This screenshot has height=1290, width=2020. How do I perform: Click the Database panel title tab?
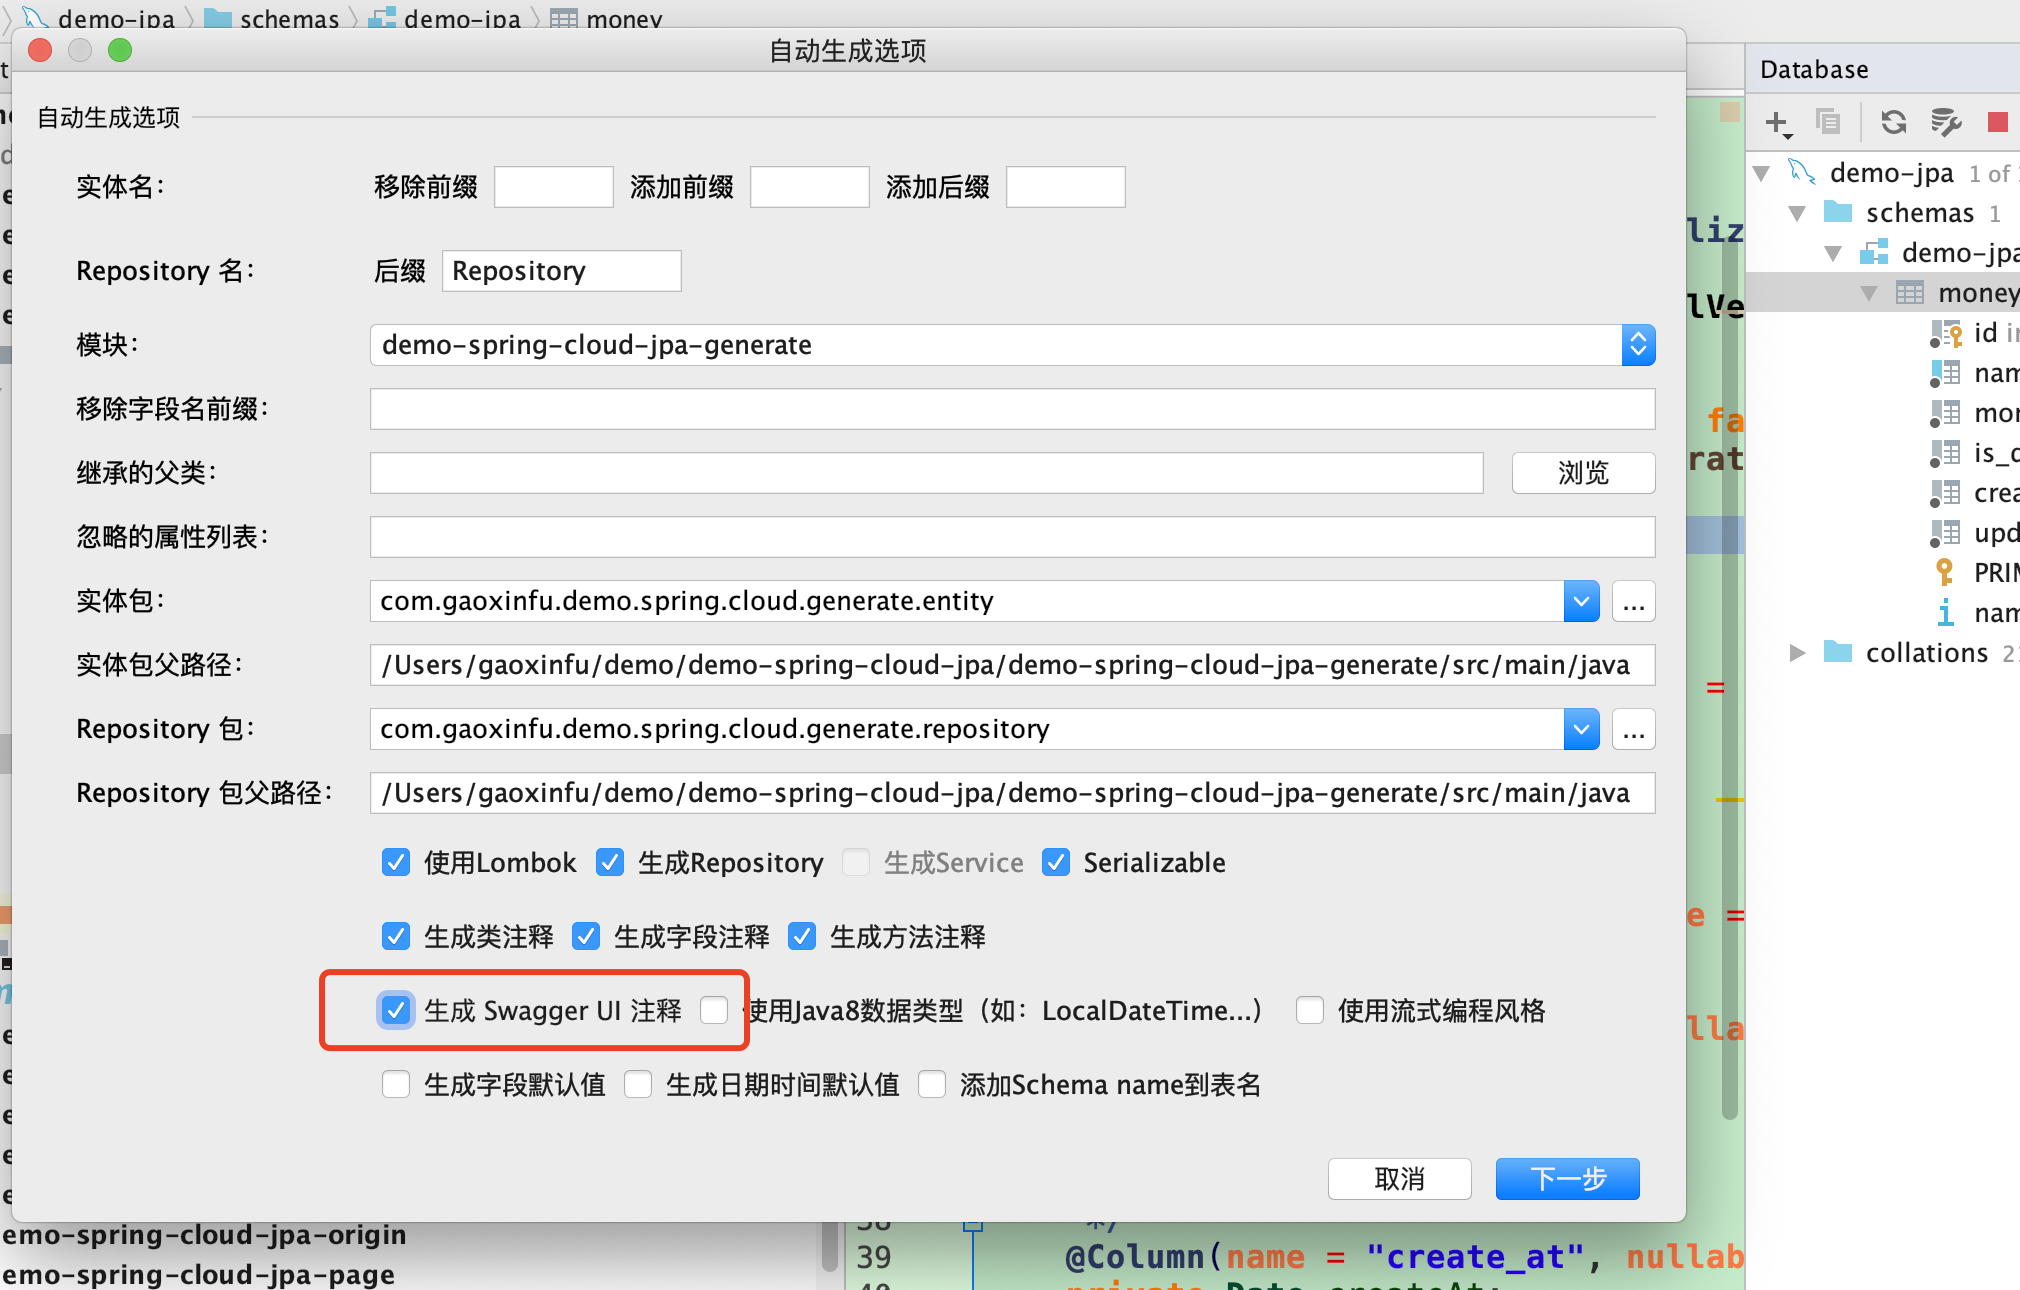tap(1814, 69)
